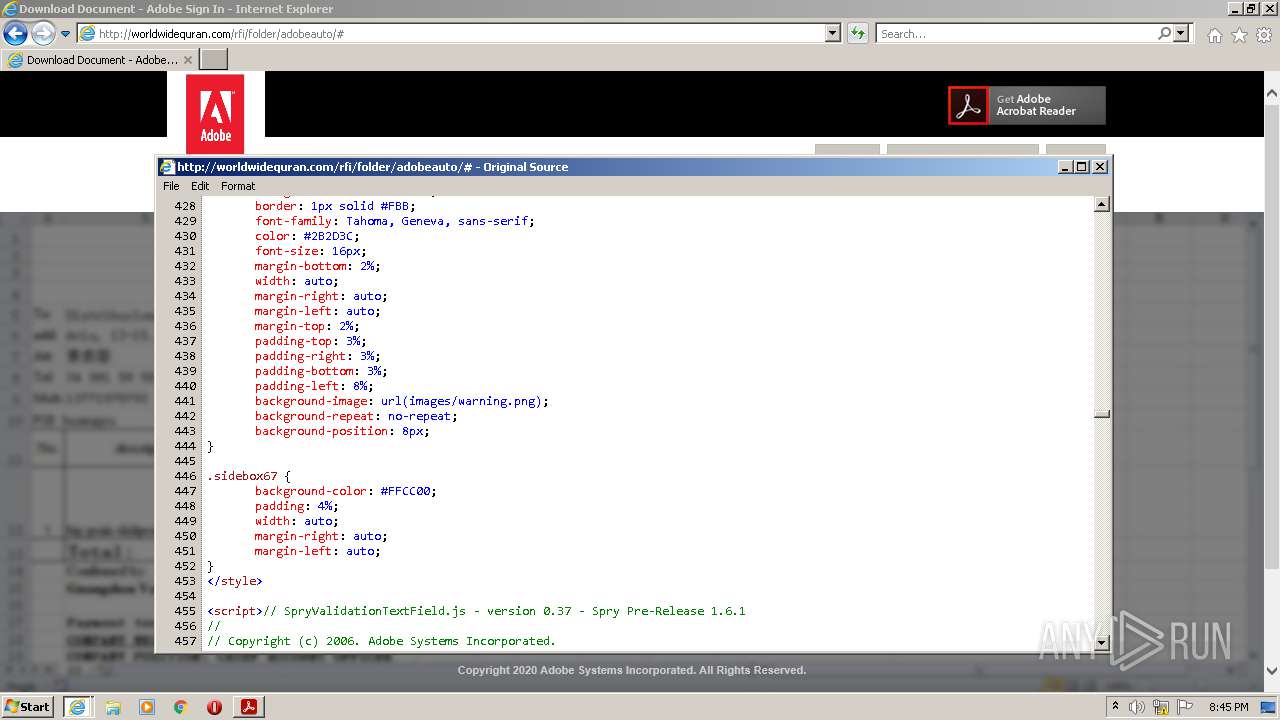Click the Get Adobe Acrobat Reader button
This screenshot has width=1280, height=720.
[x=1027, y=105]
